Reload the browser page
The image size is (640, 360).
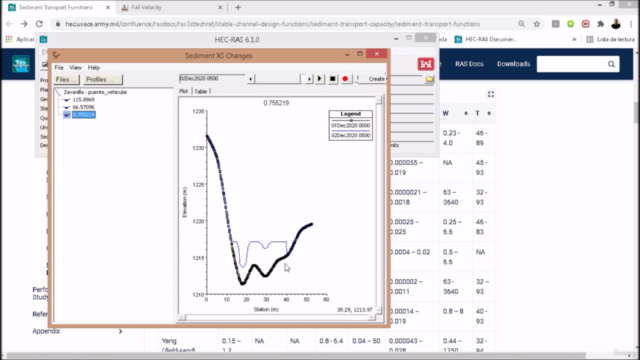39,24
